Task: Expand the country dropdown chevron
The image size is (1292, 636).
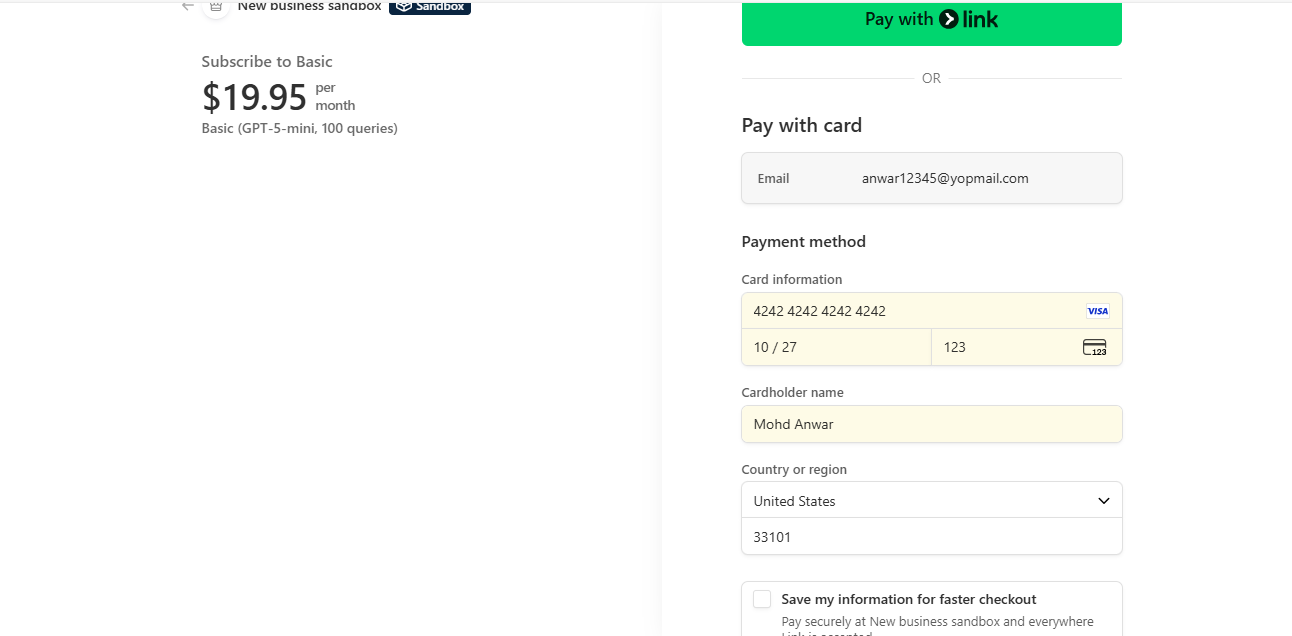Action: (x=1103, y=501)
